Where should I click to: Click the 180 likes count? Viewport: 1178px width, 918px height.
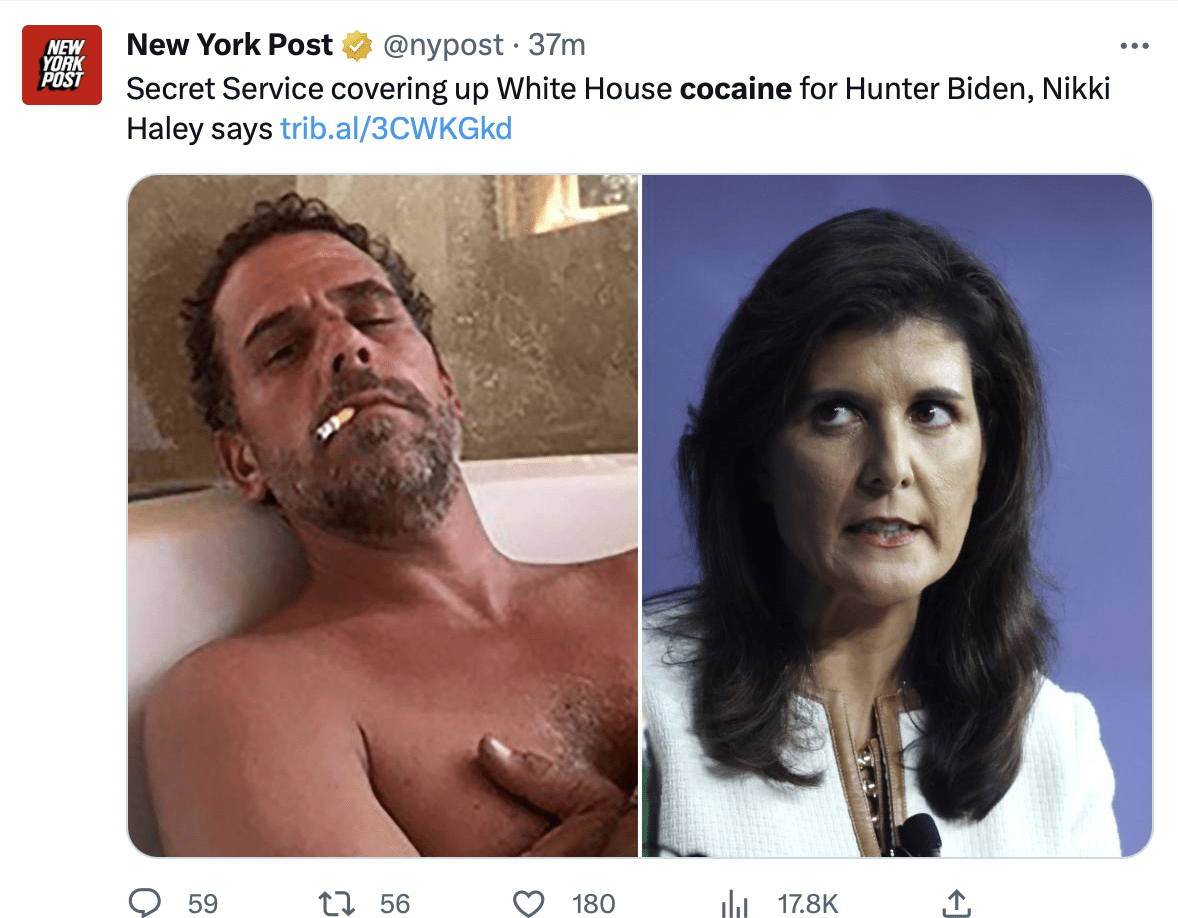(x=593, y=904)
